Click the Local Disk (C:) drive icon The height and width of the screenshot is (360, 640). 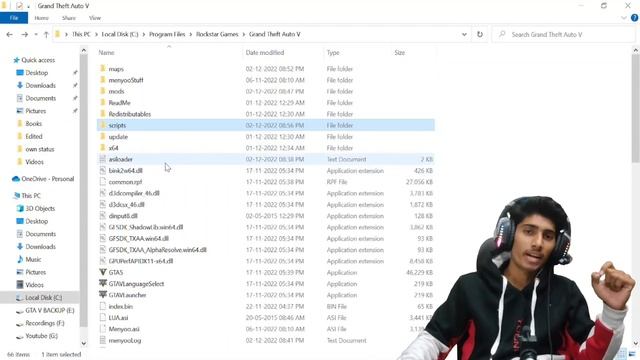point(19,298)
